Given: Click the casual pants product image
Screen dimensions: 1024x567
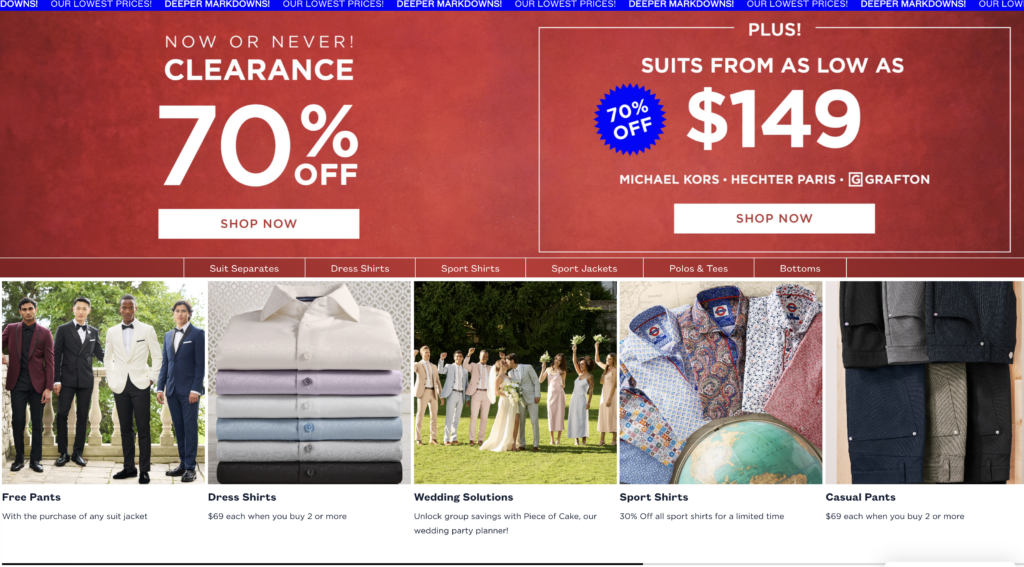Looking at the screenshot, I should (x=925, y=383).
